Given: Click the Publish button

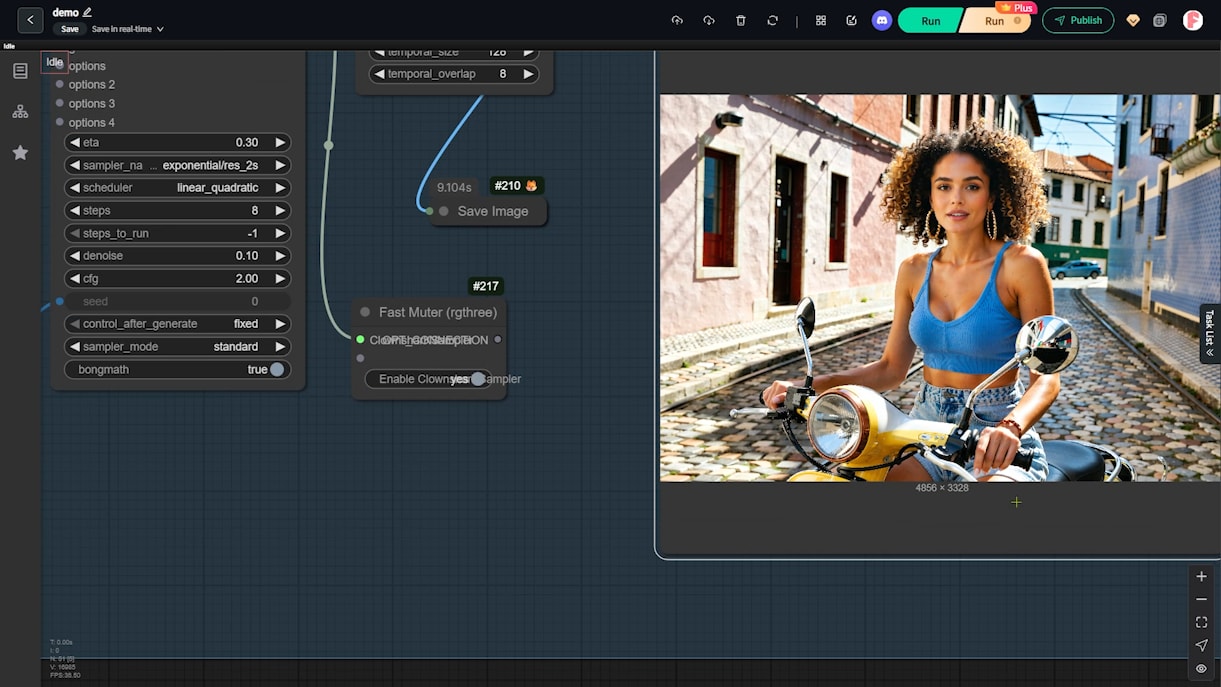Looking at the screenshot, I should pyautogui.click(x=1077, y=20).
